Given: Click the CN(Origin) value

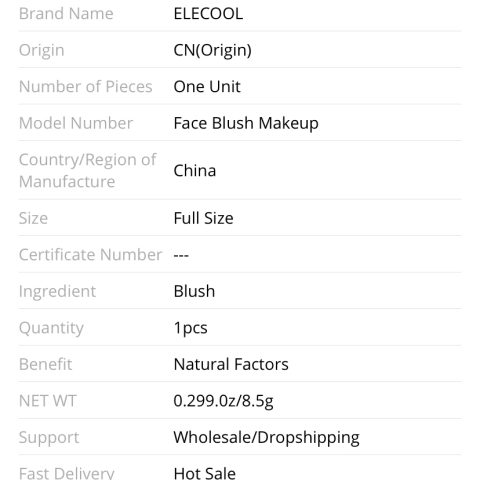Looking at the screenshot, I should [x=213, y=51].
